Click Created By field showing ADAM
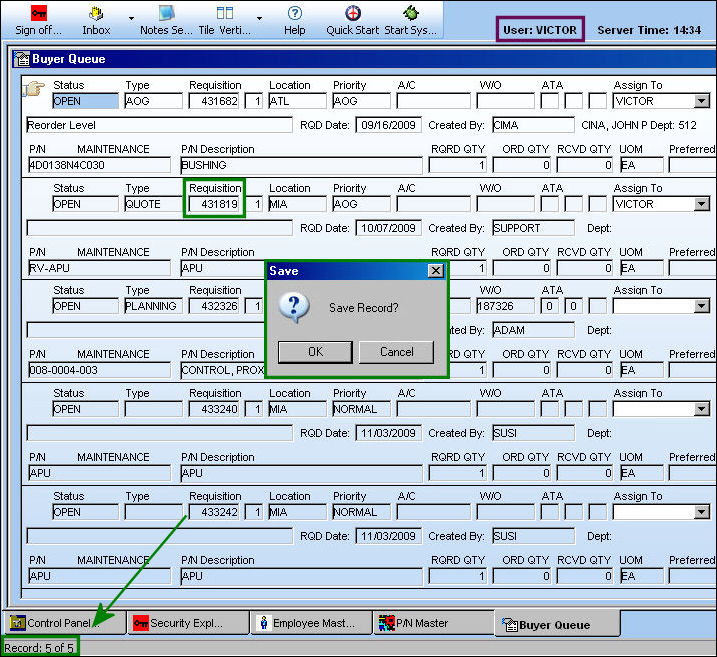The height and width of the screenshot is (657, 717). pos(533,330)
